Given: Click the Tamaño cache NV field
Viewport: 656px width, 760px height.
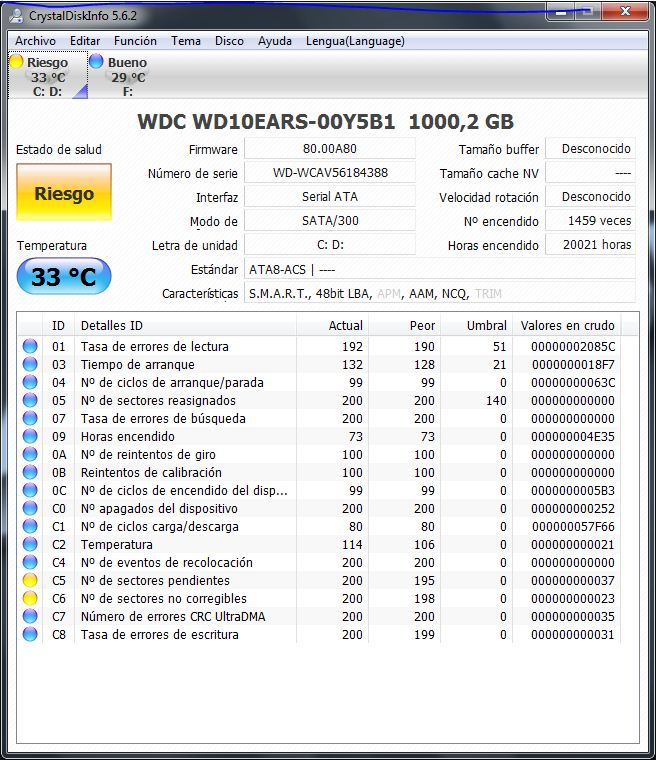Looking at the screenshot, I should 591,173.
